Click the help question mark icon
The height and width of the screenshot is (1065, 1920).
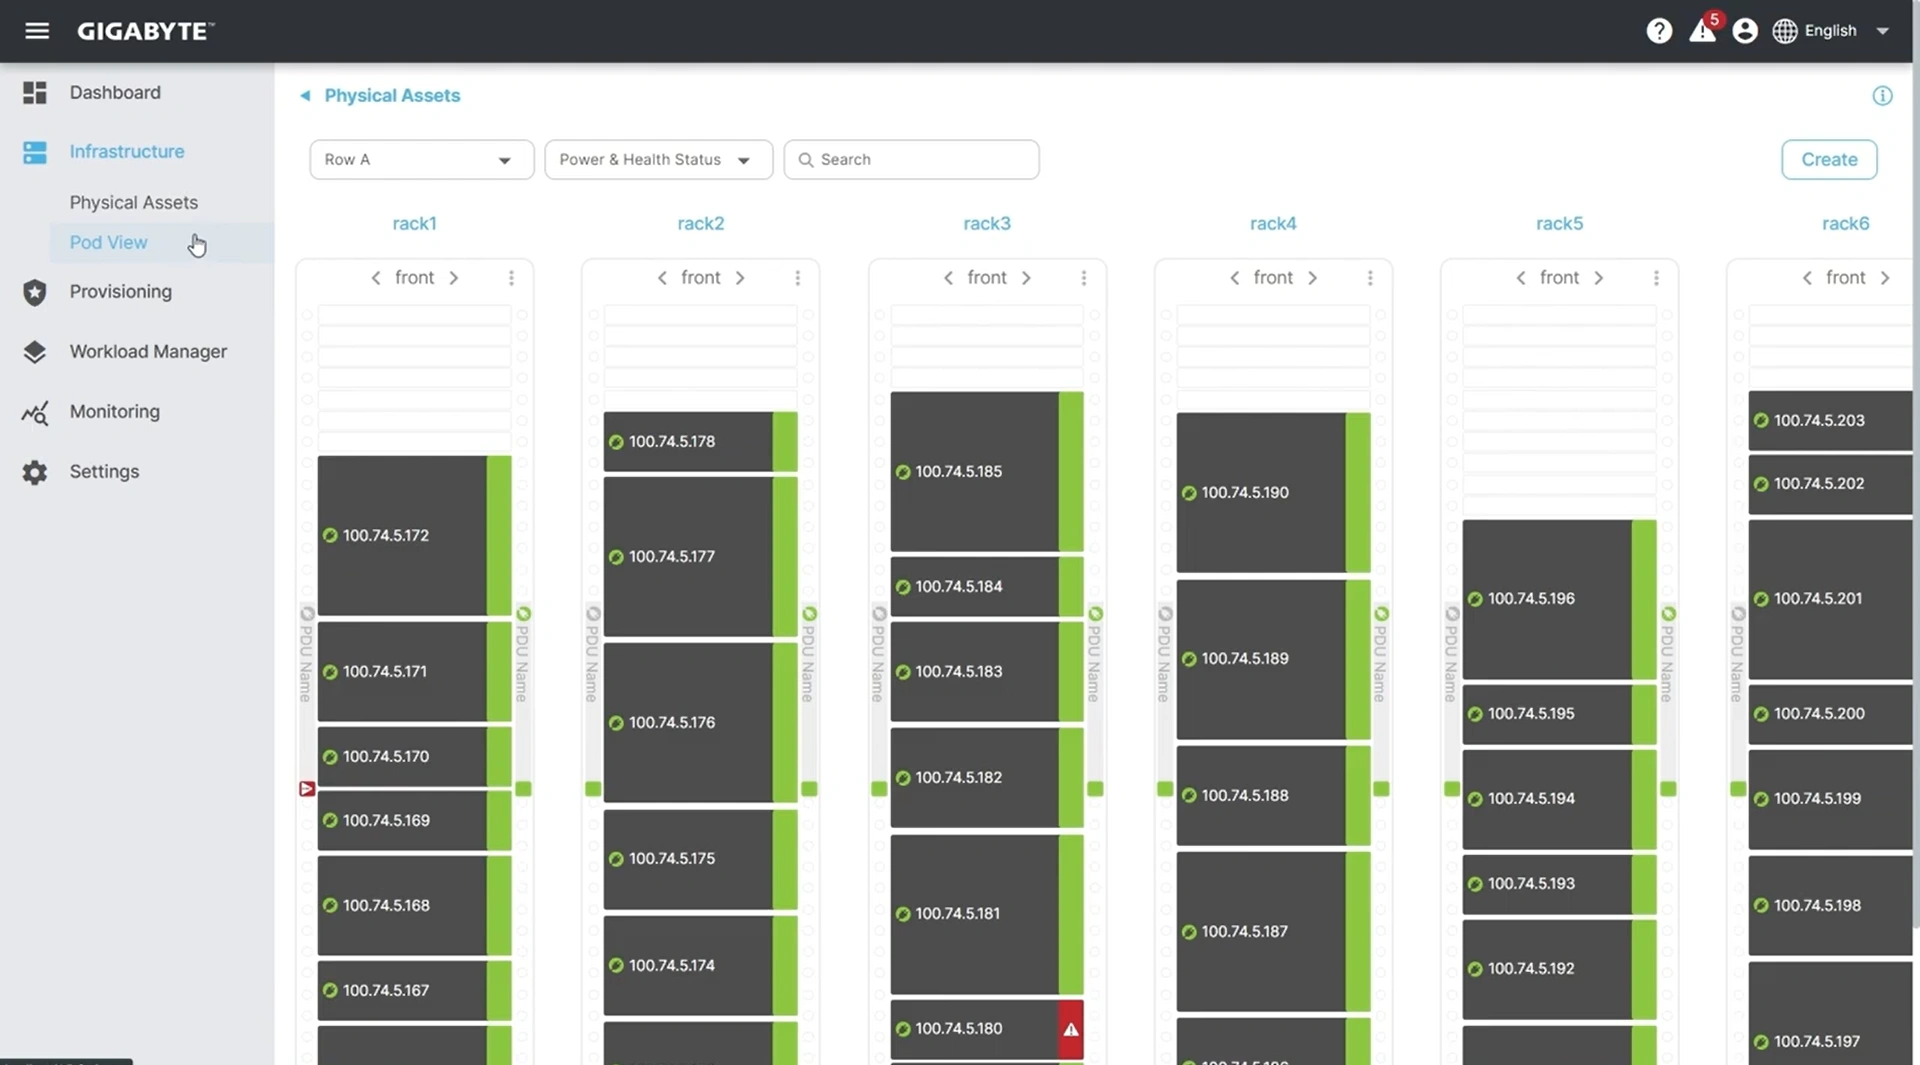(x=1659, y=31)
